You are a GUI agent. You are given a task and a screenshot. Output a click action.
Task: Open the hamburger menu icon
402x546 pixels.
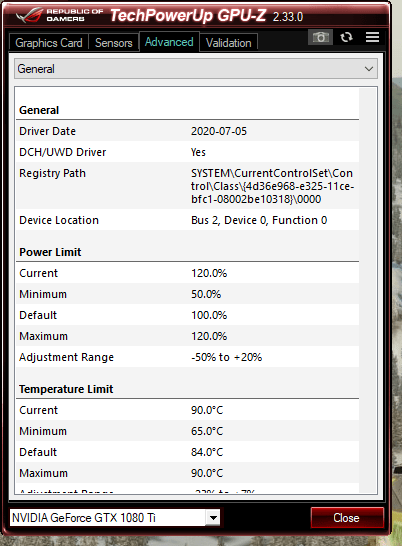(372, 37)
